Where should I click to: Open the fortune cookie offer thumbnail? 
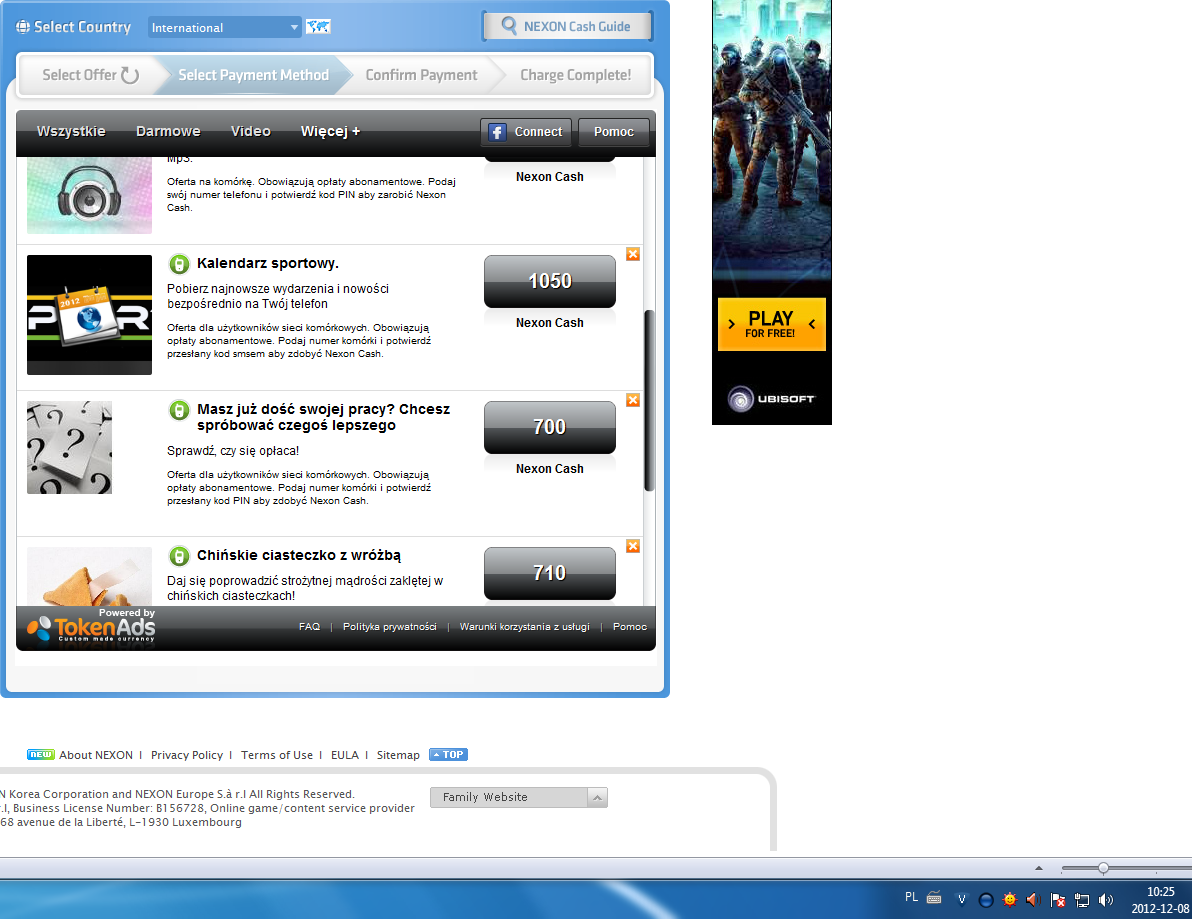point(90,576)
